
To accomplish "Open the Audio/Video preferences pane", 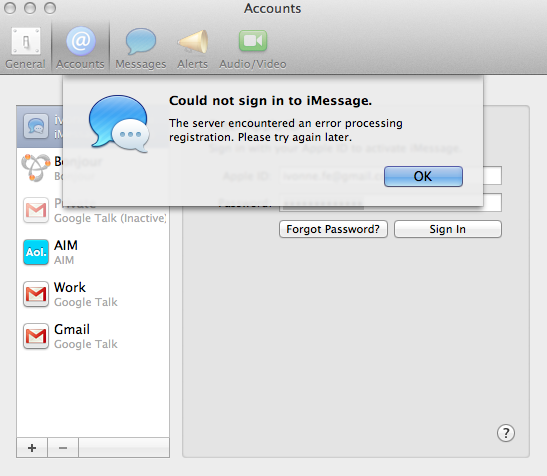I will point(253,48).
